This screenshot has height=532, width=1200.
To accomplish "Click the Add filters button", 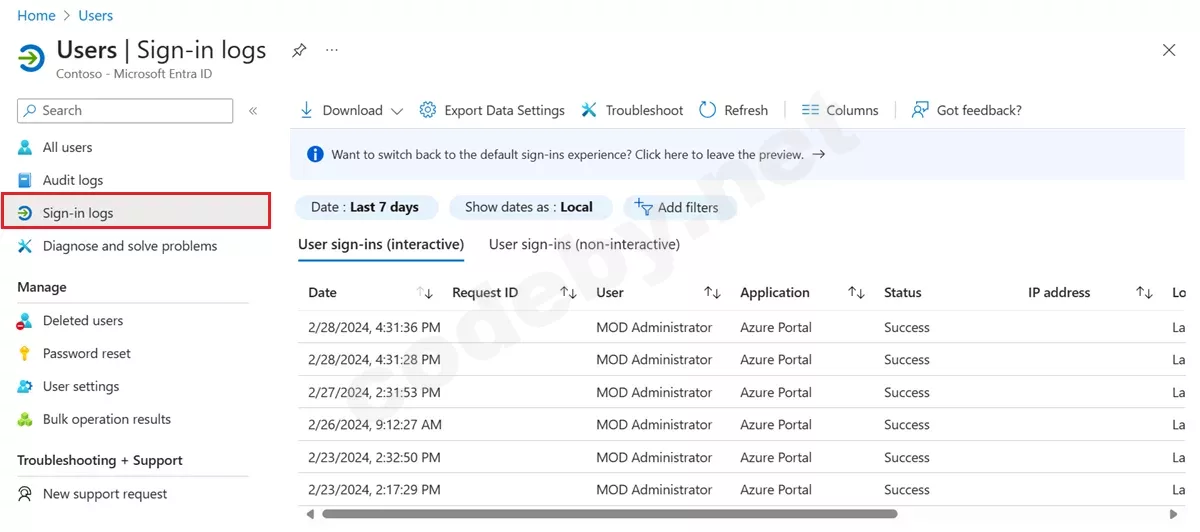I will pyautogui.click(x=677, y=208).
